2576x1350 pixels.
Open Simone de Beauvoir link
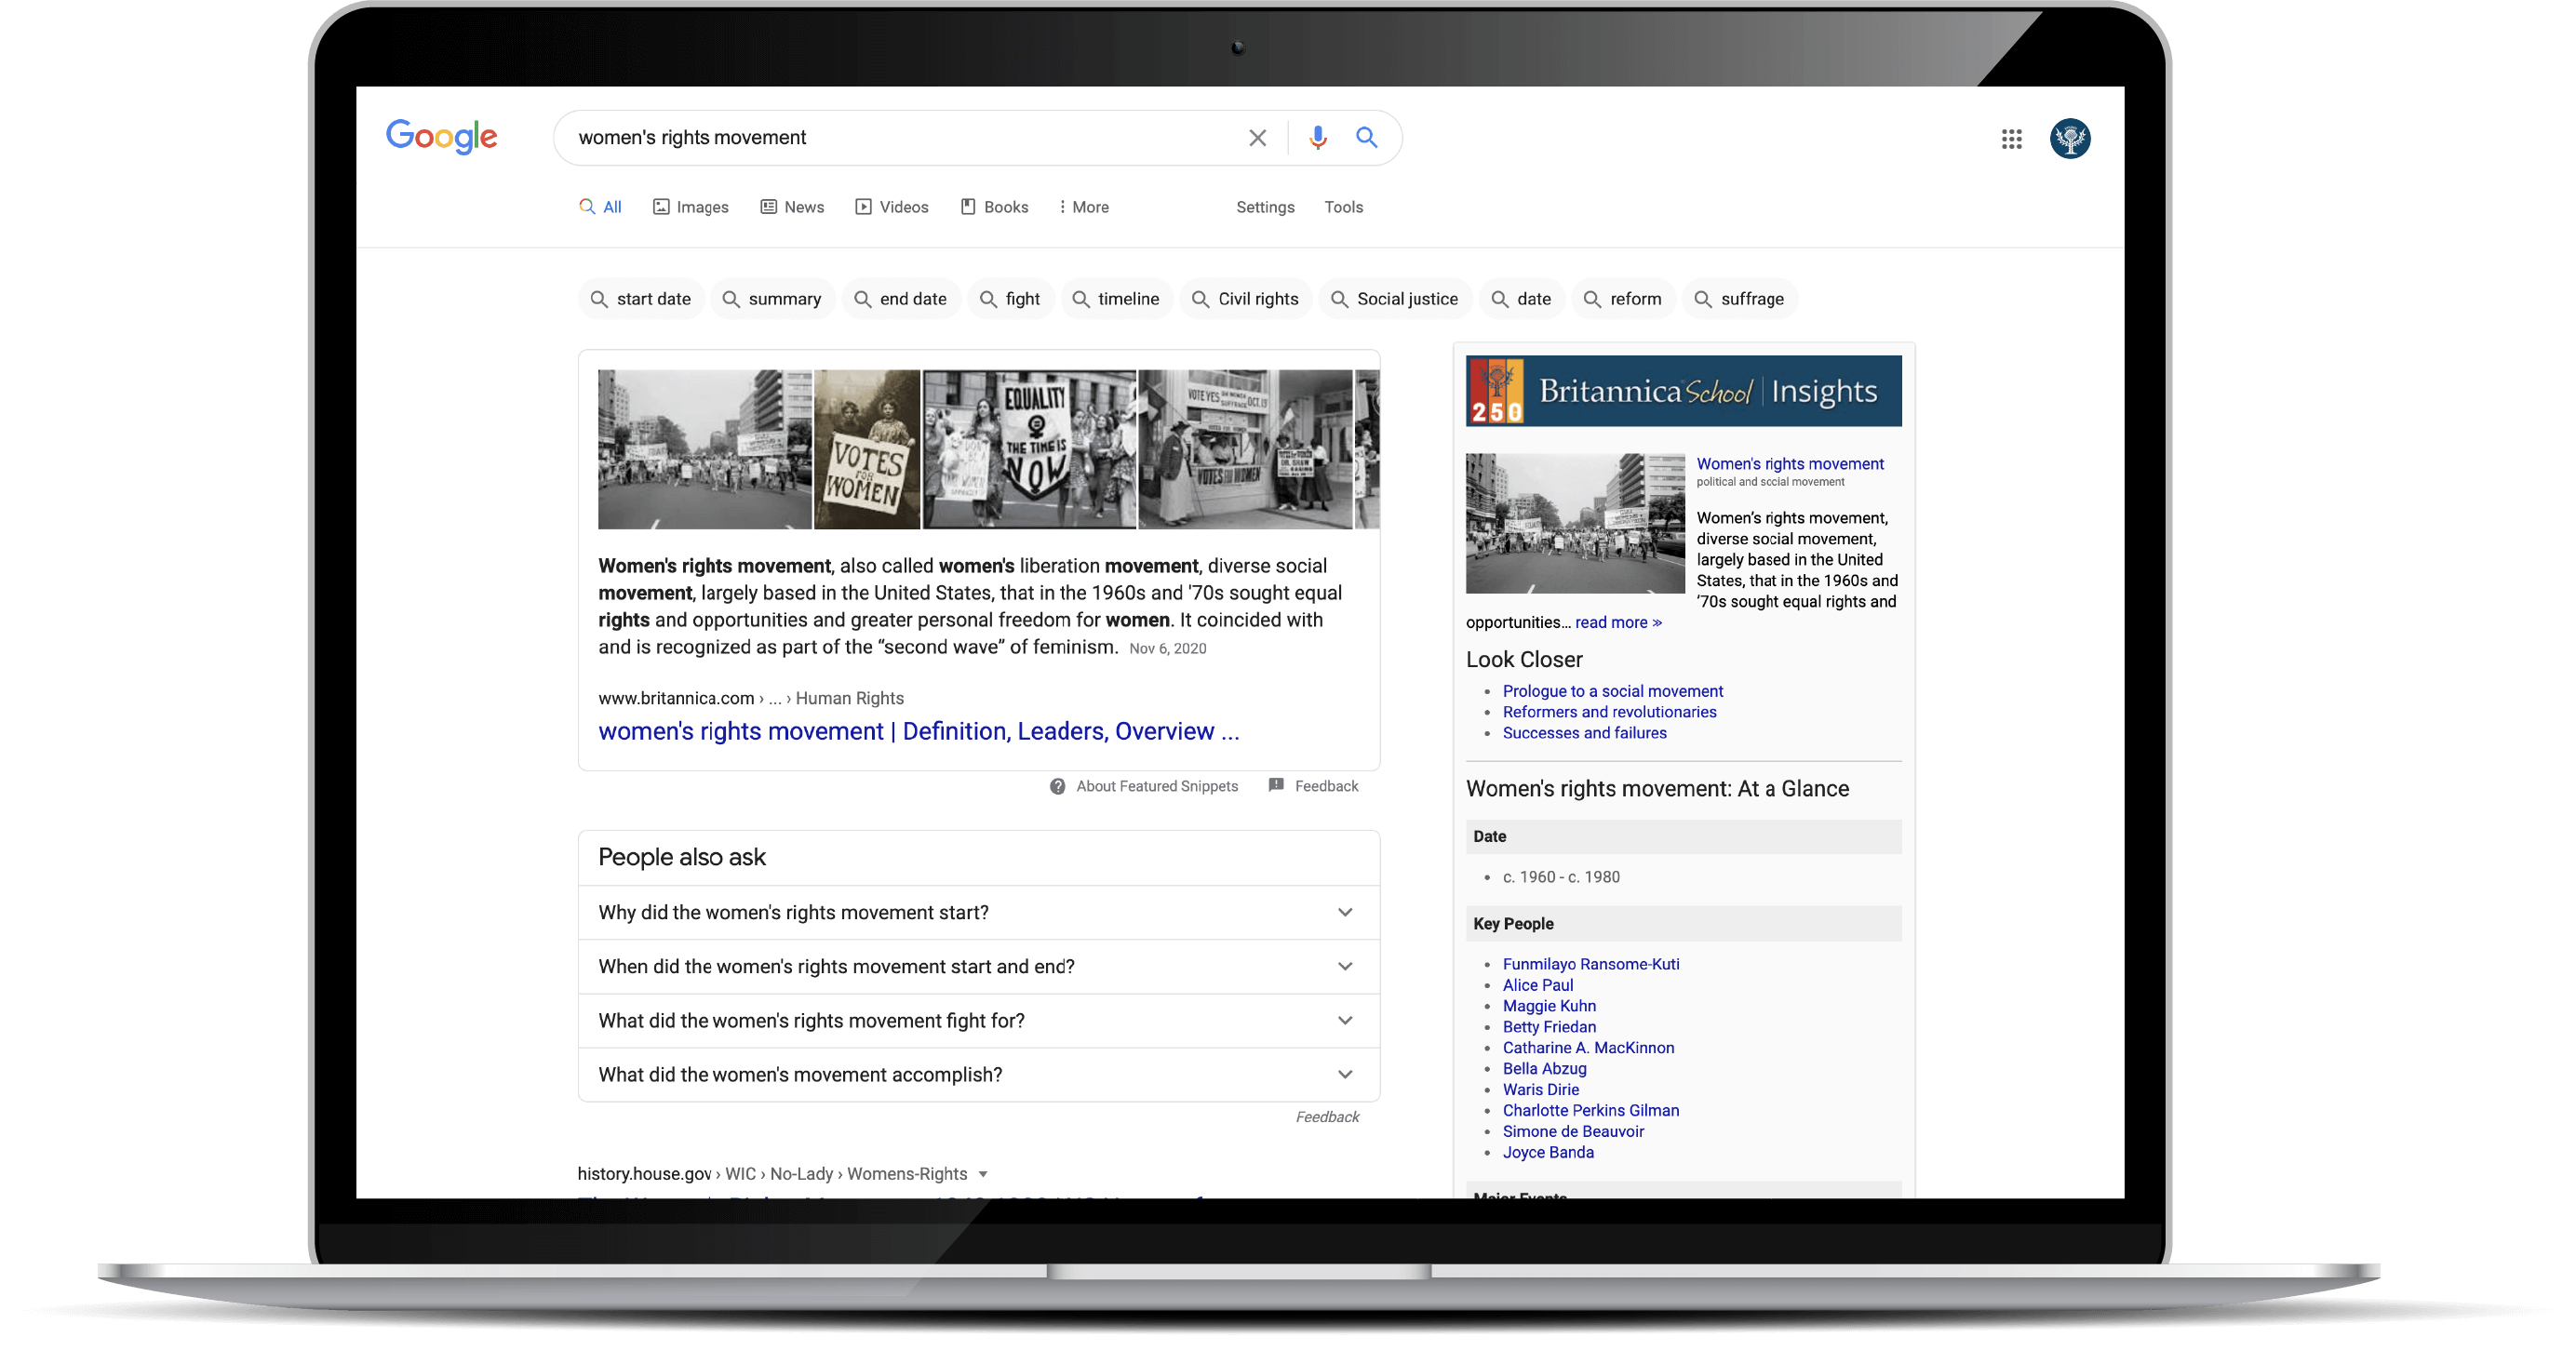click(1572, 1132)
